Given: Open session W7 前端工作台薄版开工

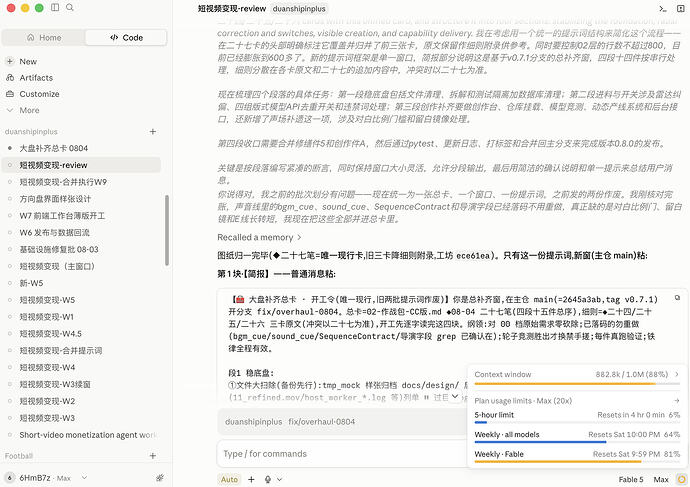Looking at the screenshot, I should tap(81, 216).
